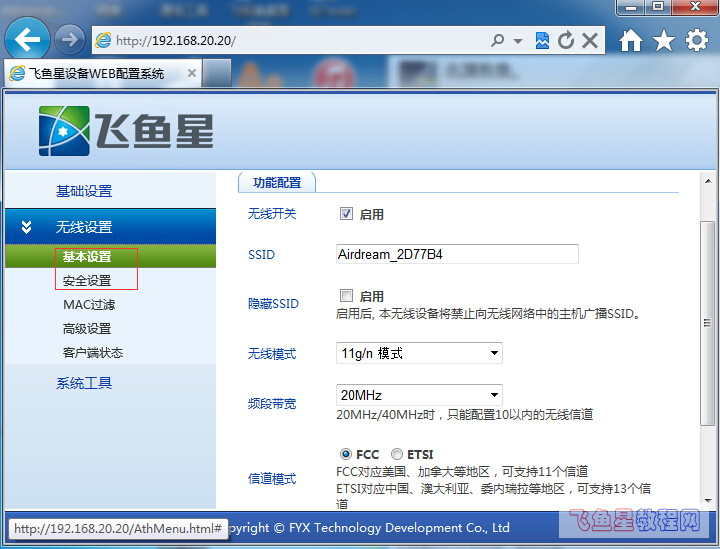Select the FCC radio button

[346, 454]
